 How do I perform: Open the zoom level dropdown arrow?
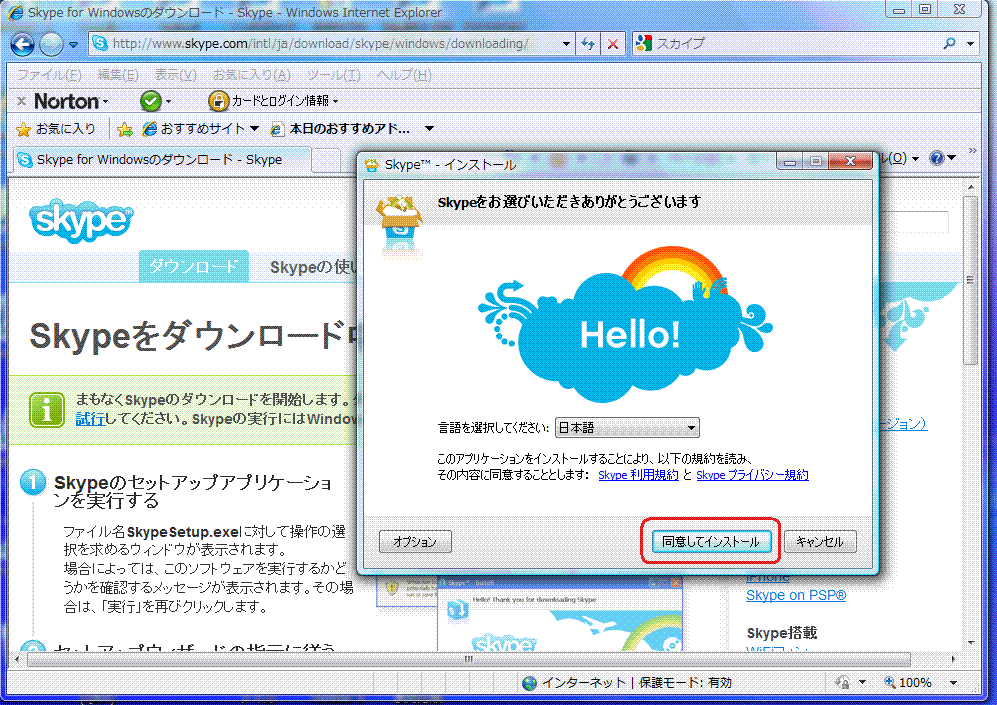click(953, 683)
